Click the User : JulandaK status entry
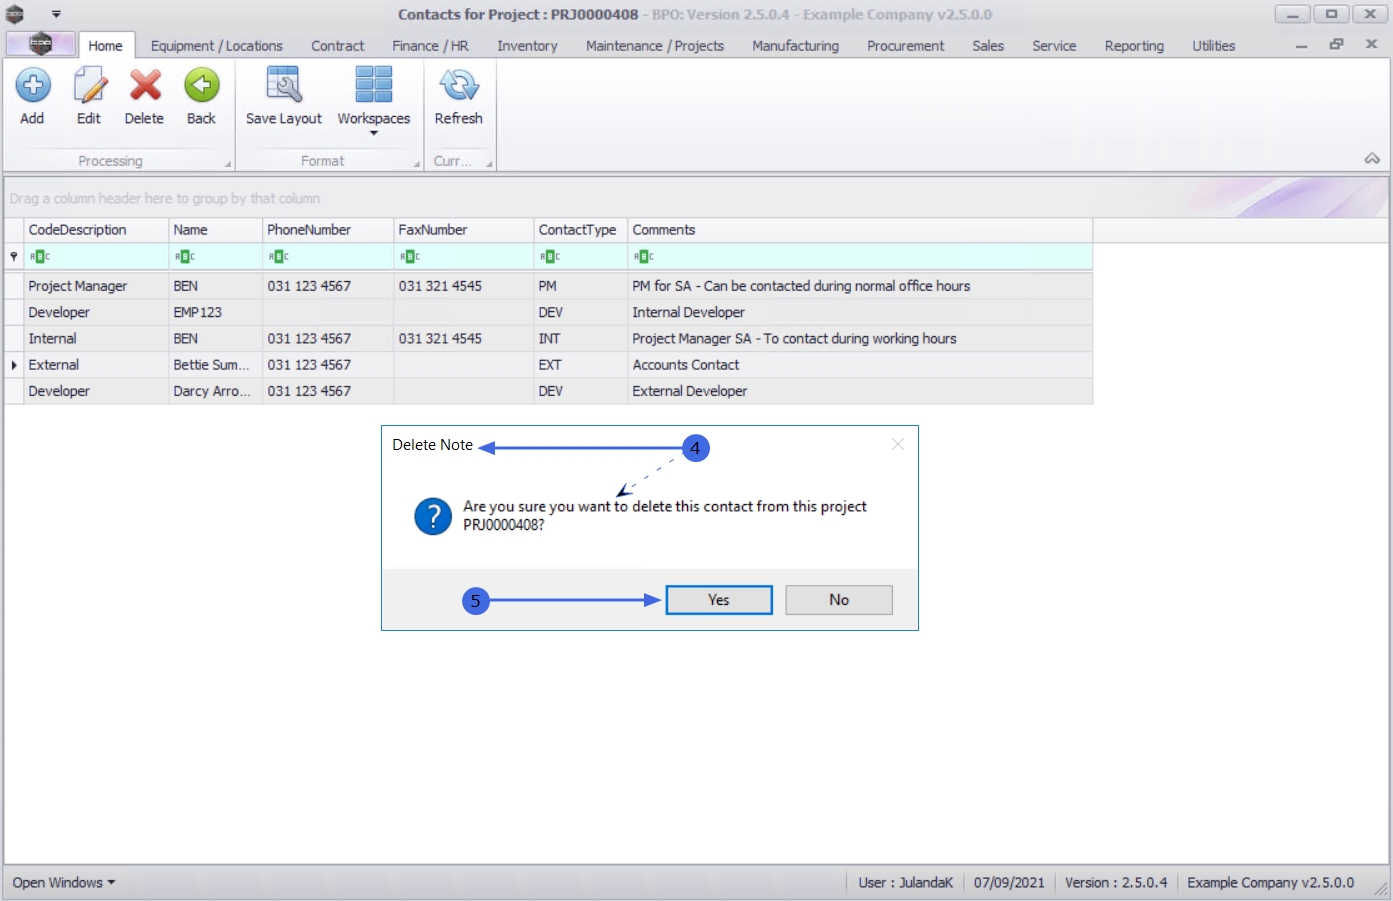This screenshot has height=901, width=1393. pos(906,883)
